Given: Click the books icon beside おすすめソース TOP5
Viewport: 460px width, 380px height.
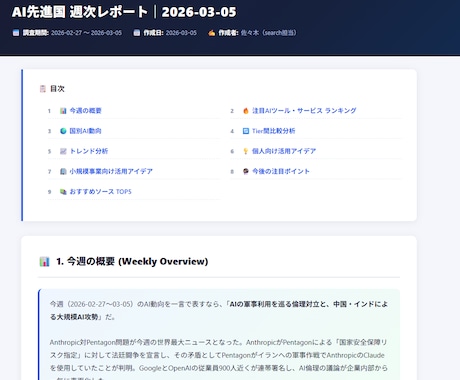Looking at the screenshot, I should pyautogui.click(x=63, y=192).
